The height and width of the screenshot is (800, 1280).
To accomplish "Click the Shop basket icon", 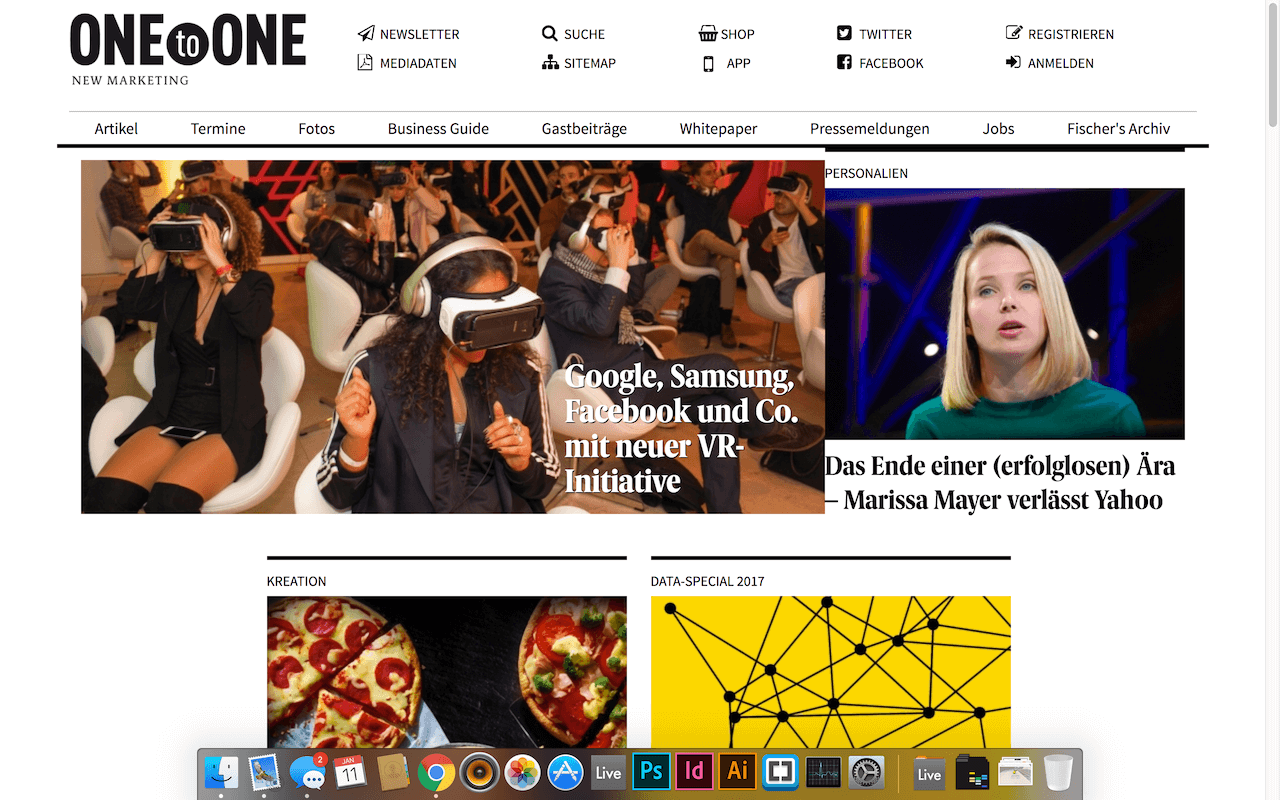I will tap(708, 33).
